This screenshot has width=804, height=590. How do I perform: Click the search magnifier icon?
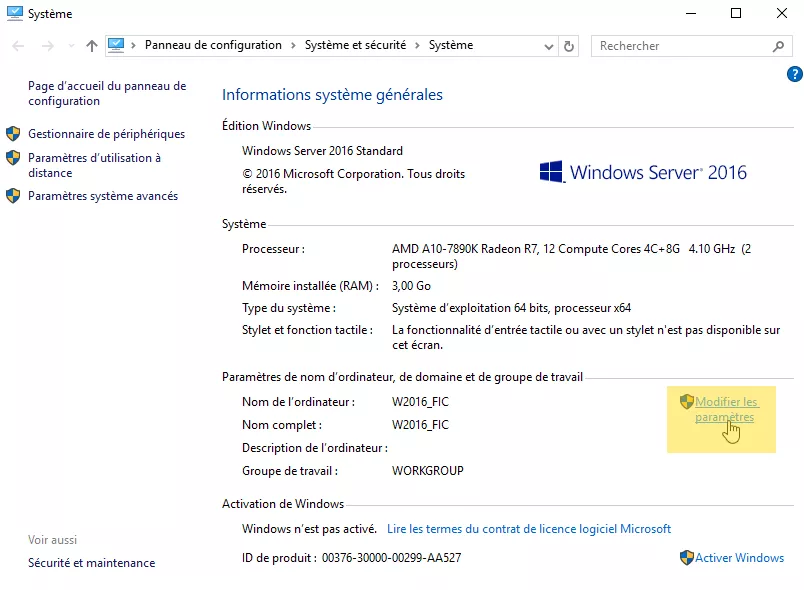click(778, 46)
